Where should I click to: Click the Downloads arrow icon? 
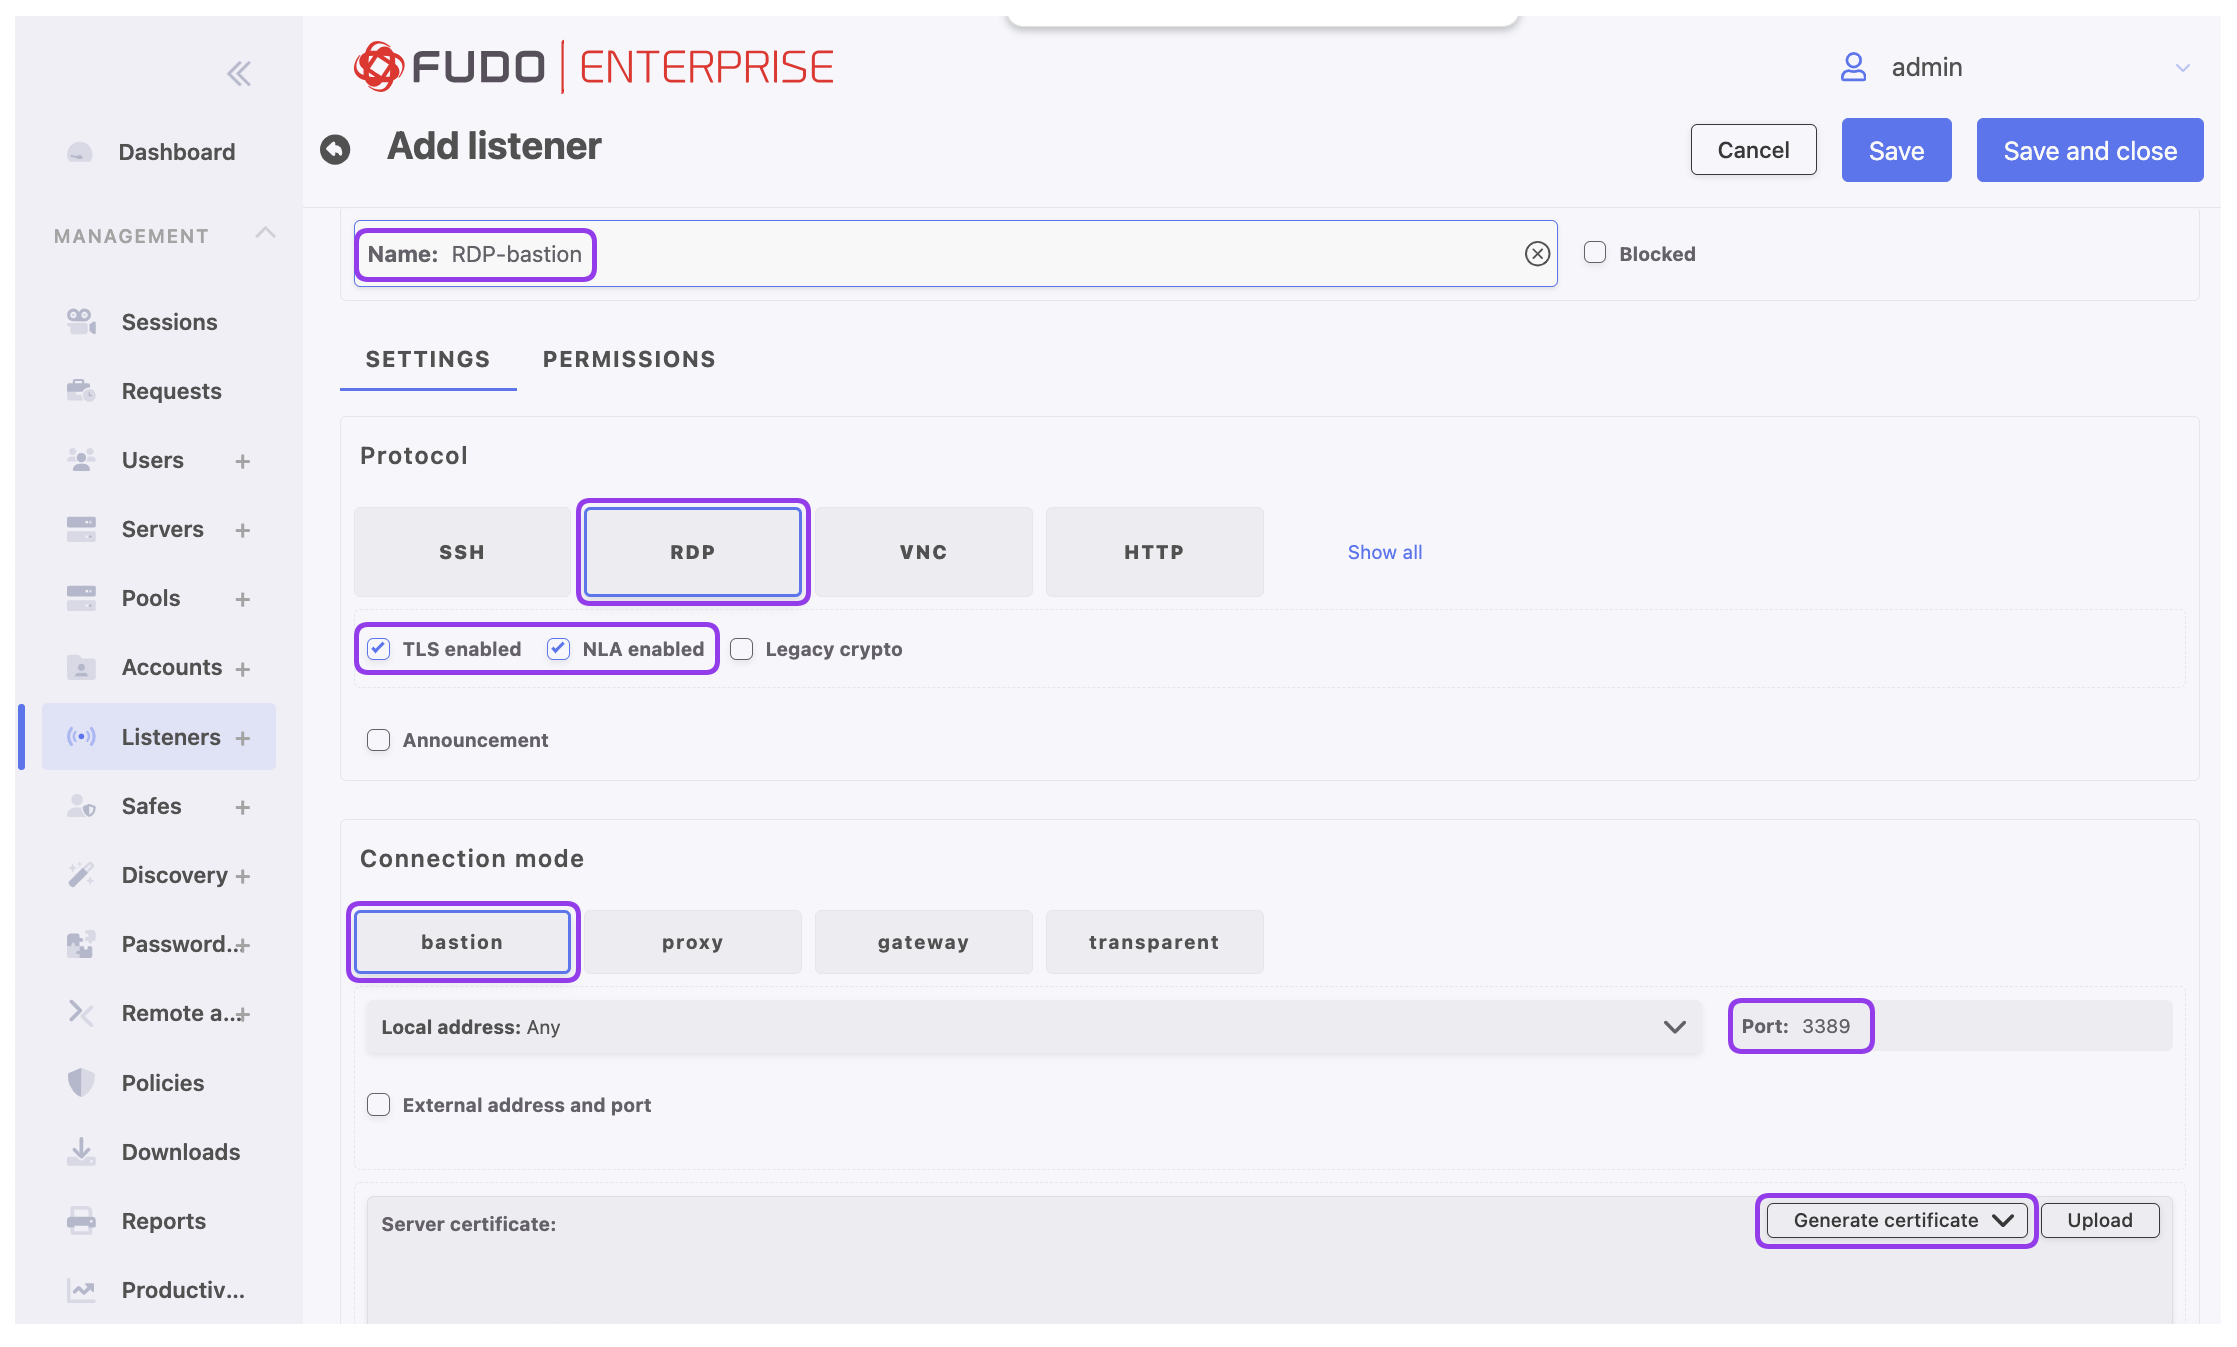click(x=81, y=1151)
